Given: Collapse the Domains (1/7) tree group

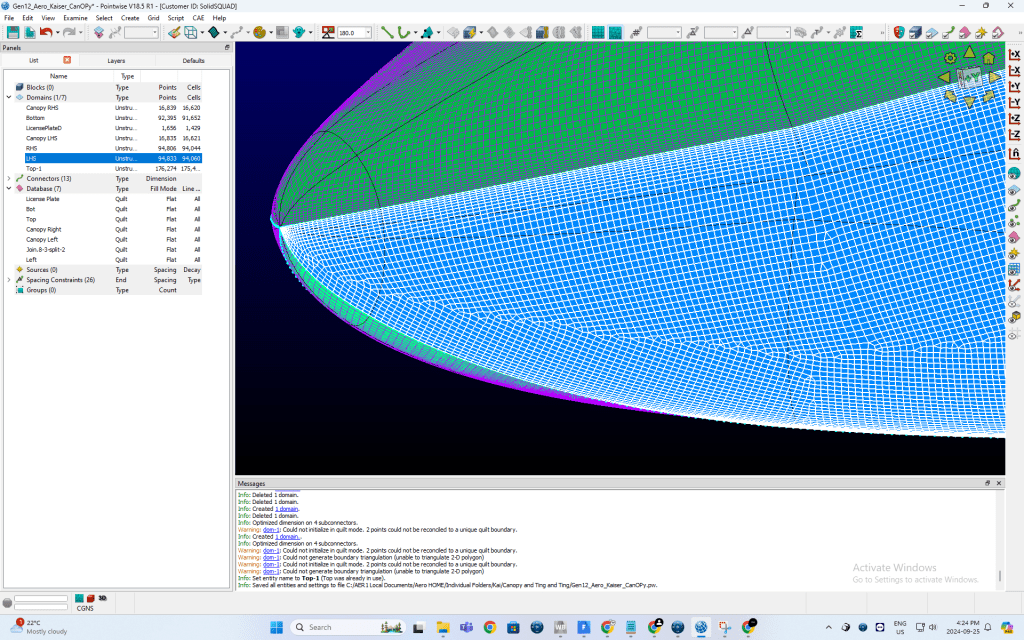Looking at the screenshot, I should 9,97.
